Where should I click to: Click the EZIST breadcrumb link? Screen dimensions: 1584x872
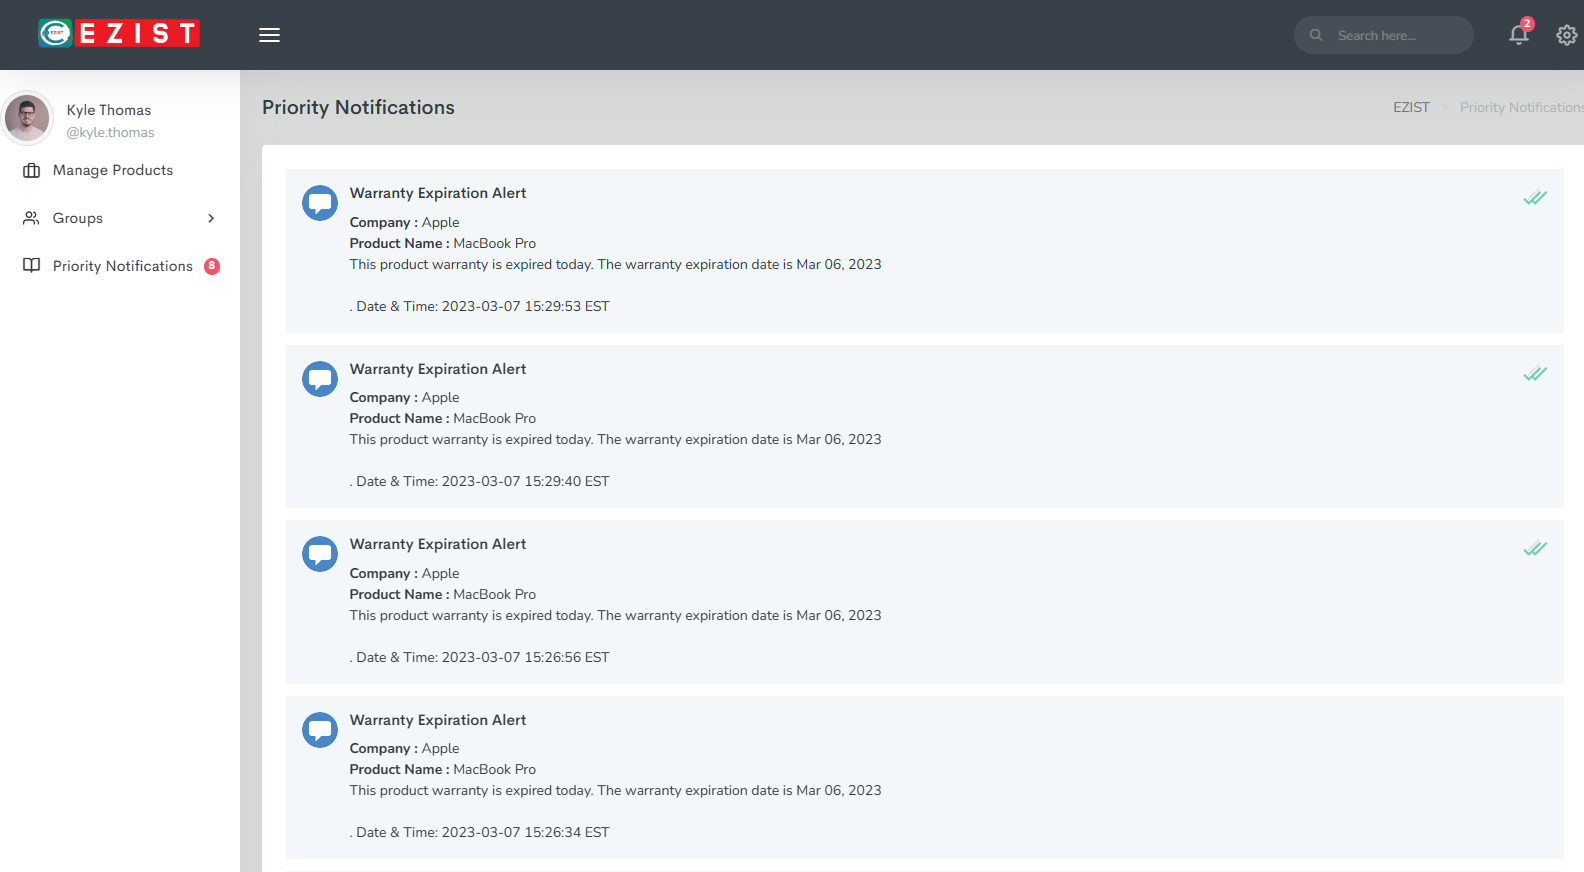(x=1411, y=107)
